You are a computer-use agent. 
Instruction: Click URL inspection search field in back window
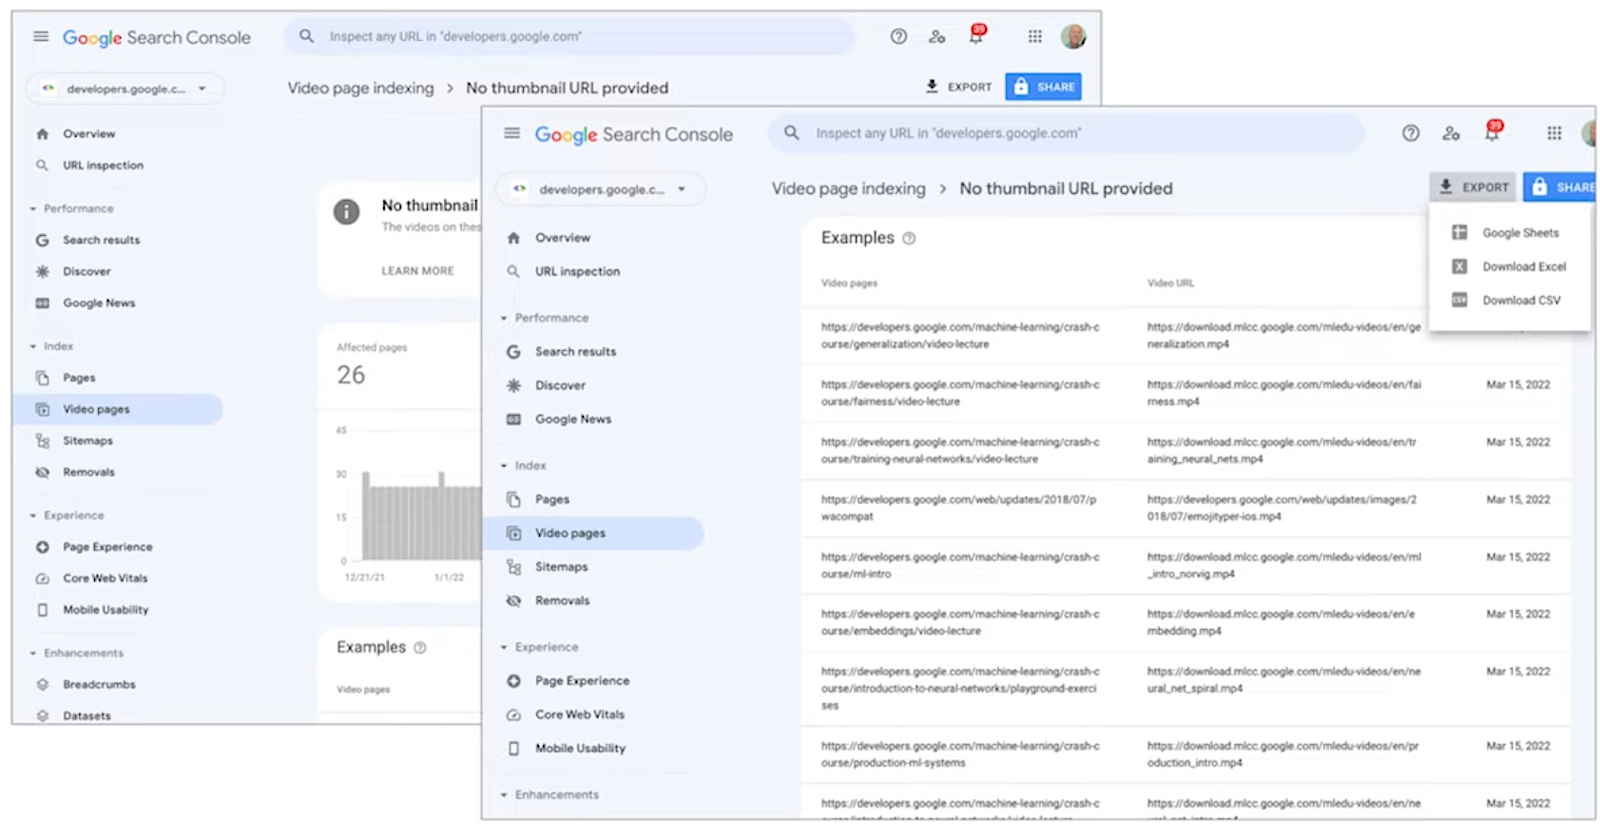coord(571,37)
